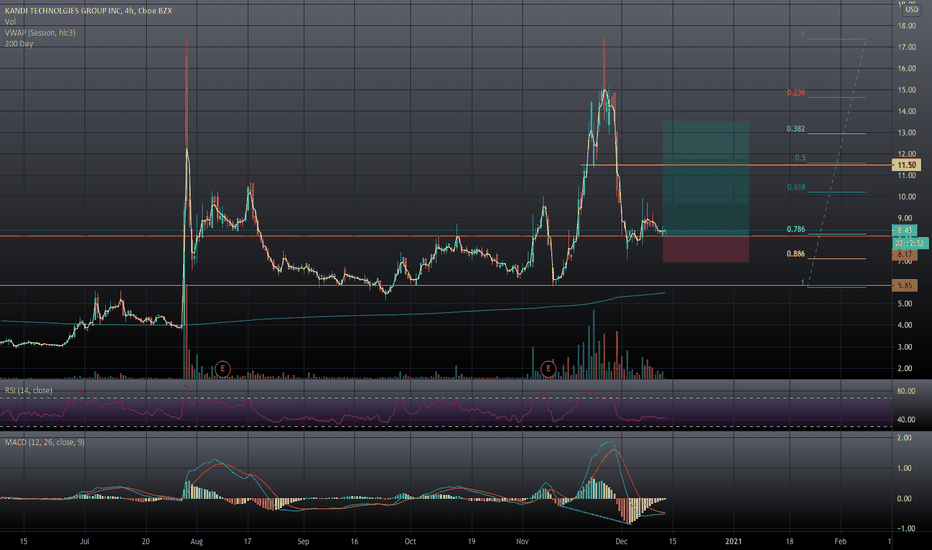Click the red stop-loss zone of position
Image resolution: width=932 pixels, height=550 pixels.
pos(706,249)
